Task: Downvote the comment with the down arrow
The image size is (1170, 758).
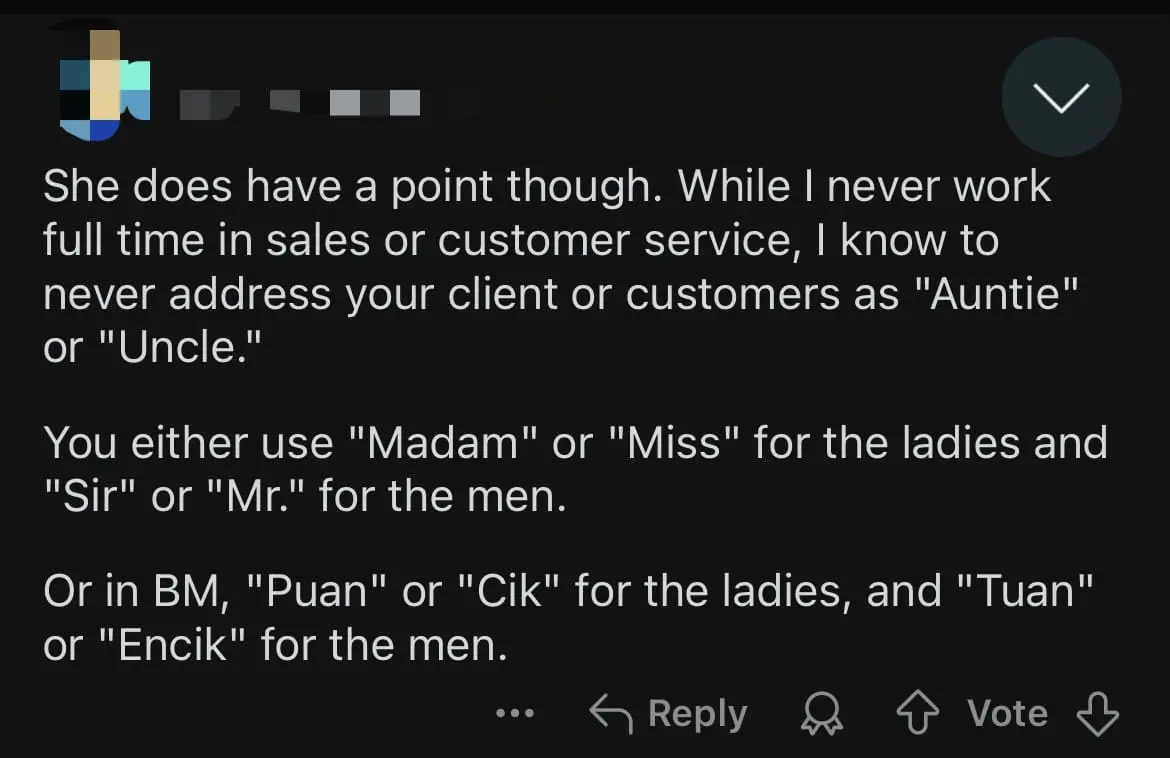Action: click(1098, 713)
